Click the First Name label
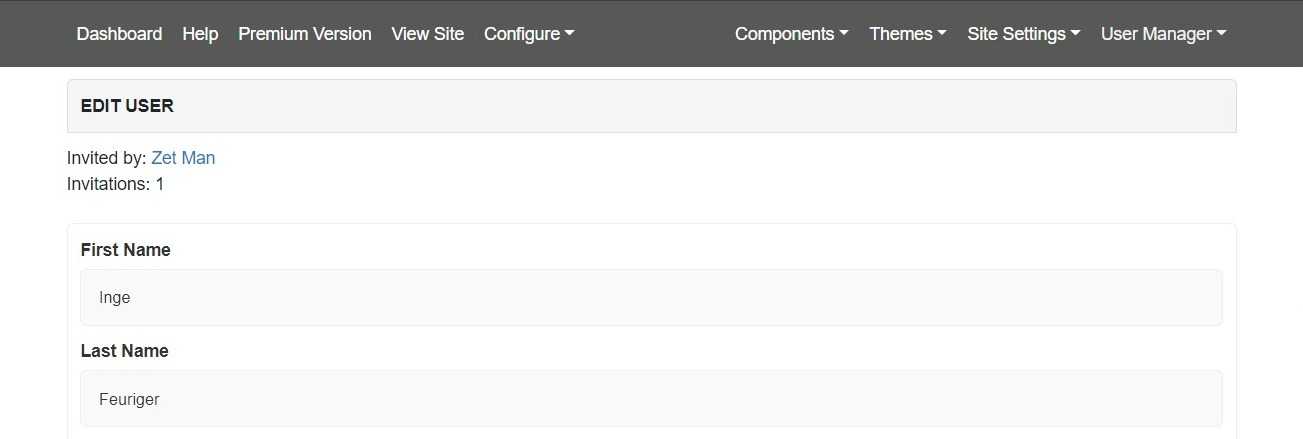 (x=125, y=250)
